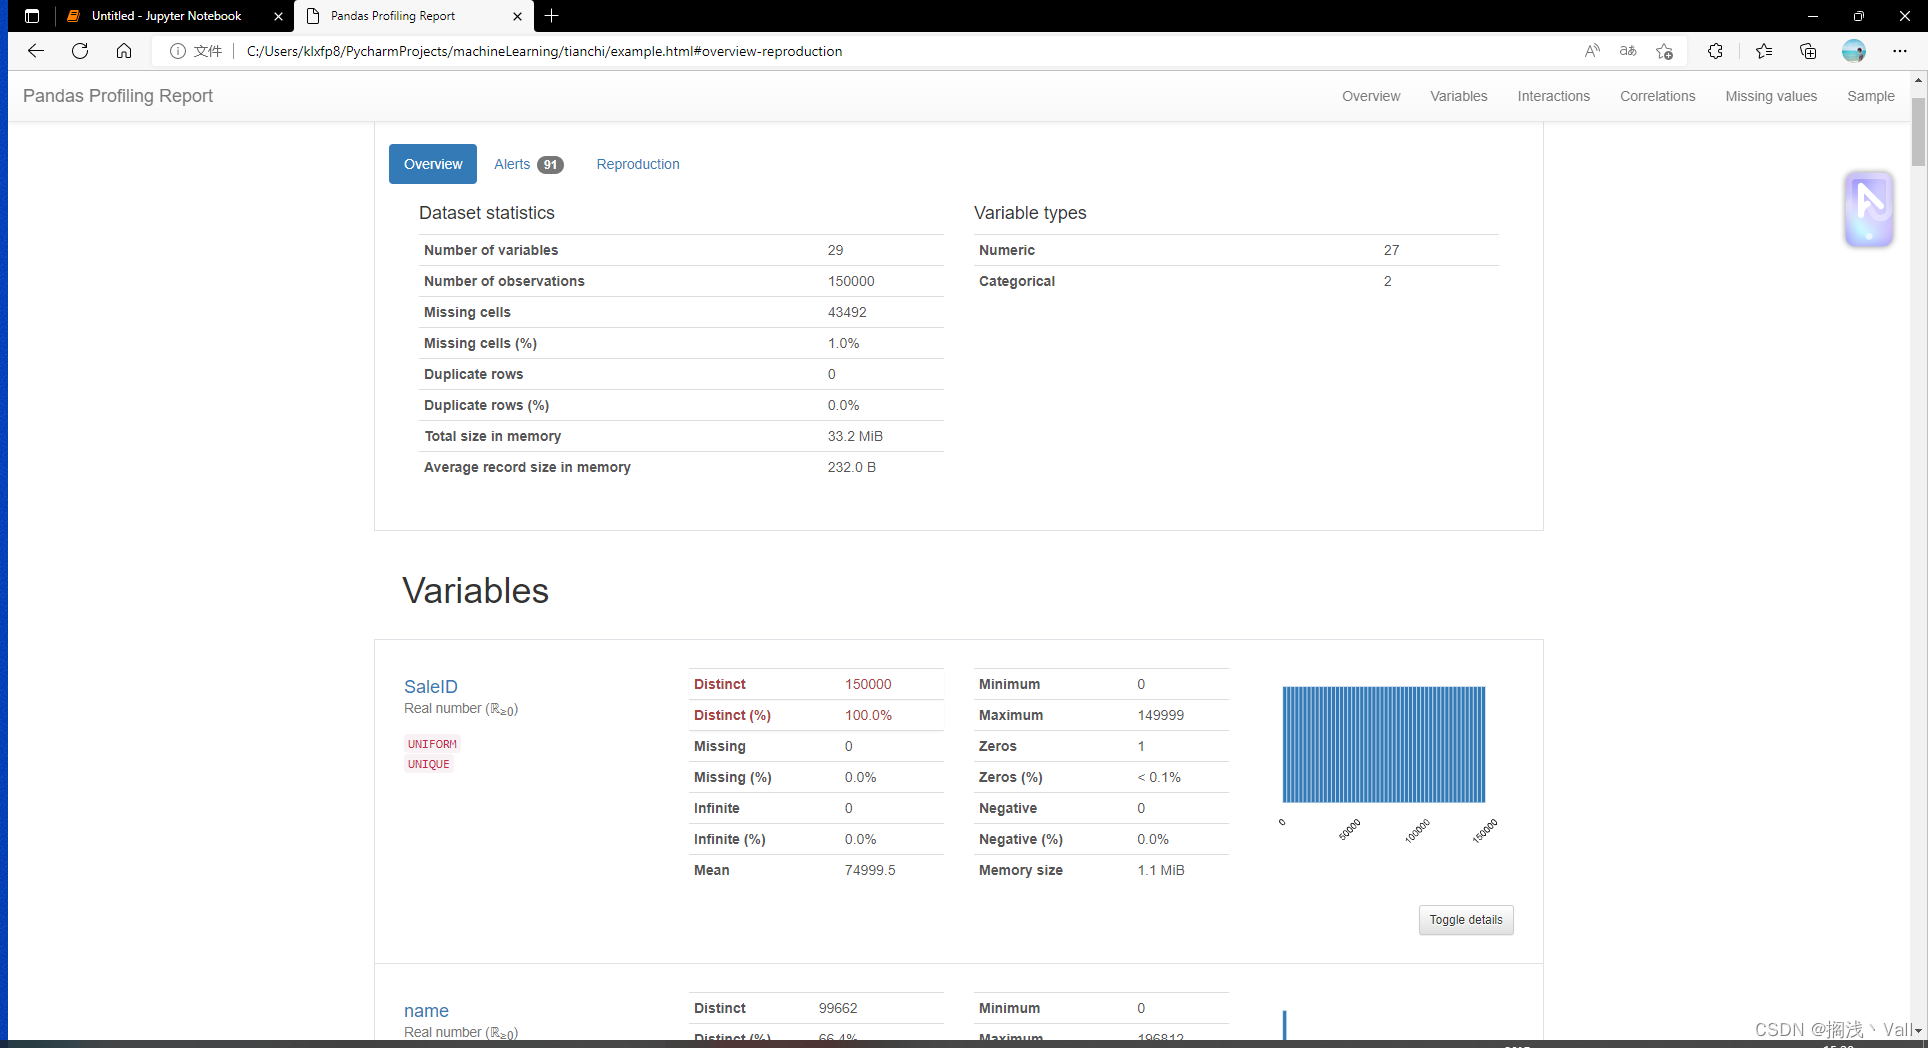Activate the Read aloud icon
This screenshot has width=1928, height=1048.
click(1592, 51)
